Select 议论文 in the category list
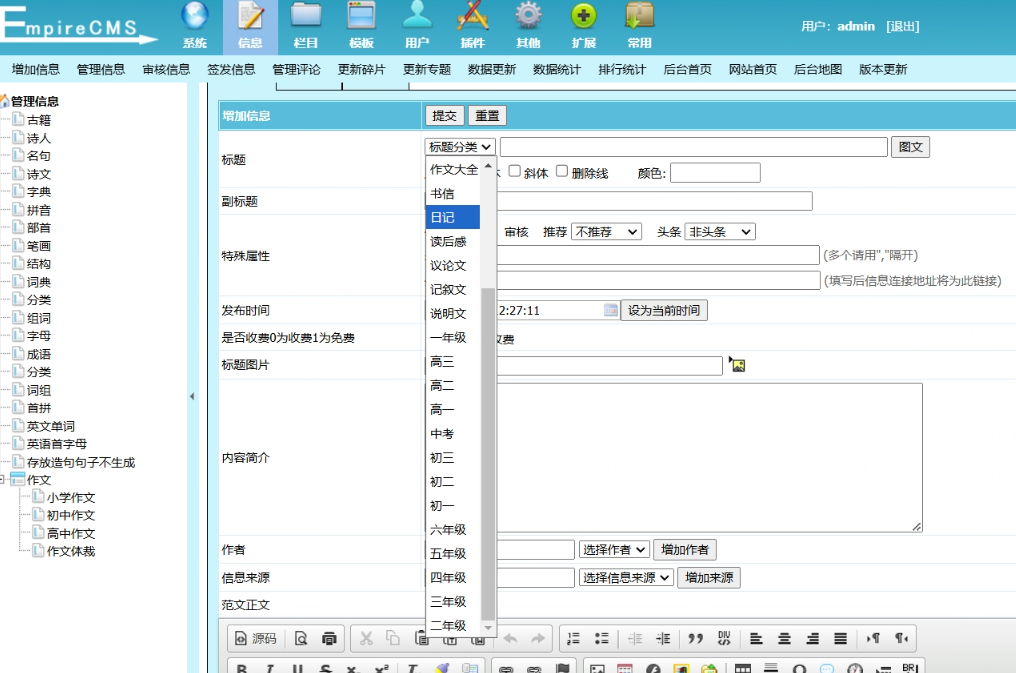Screen dimensions: 1016x673 click(x=453, y=266)
